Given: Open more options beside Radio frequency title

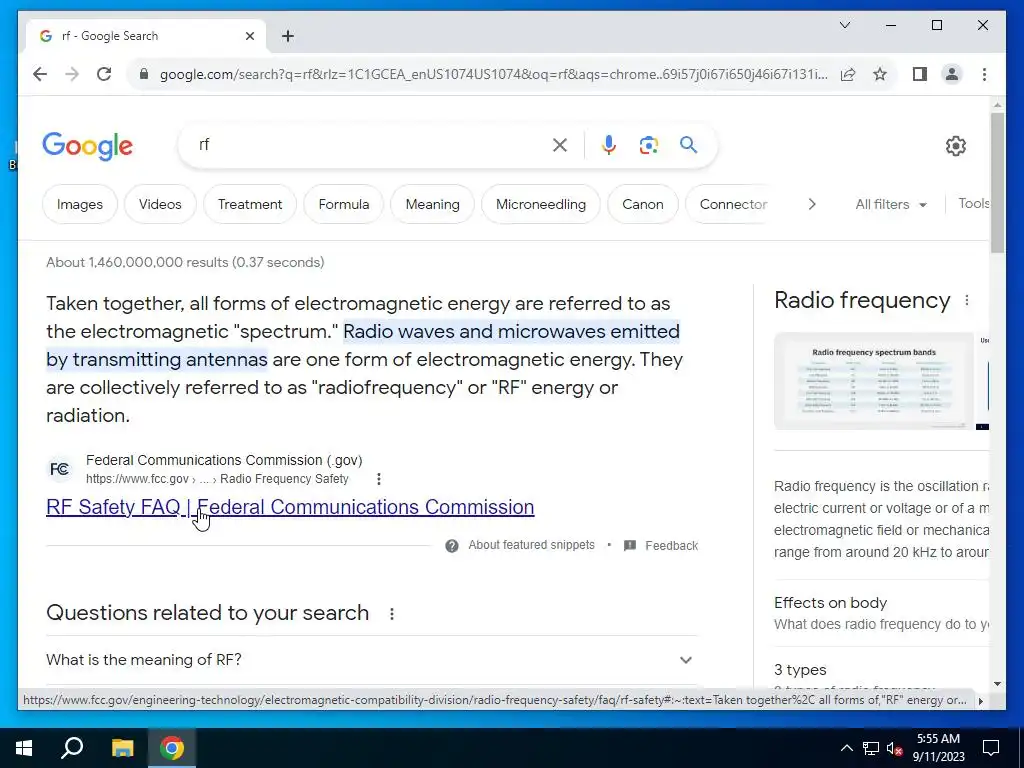Looking at the screenshot, I should point(967,300).
